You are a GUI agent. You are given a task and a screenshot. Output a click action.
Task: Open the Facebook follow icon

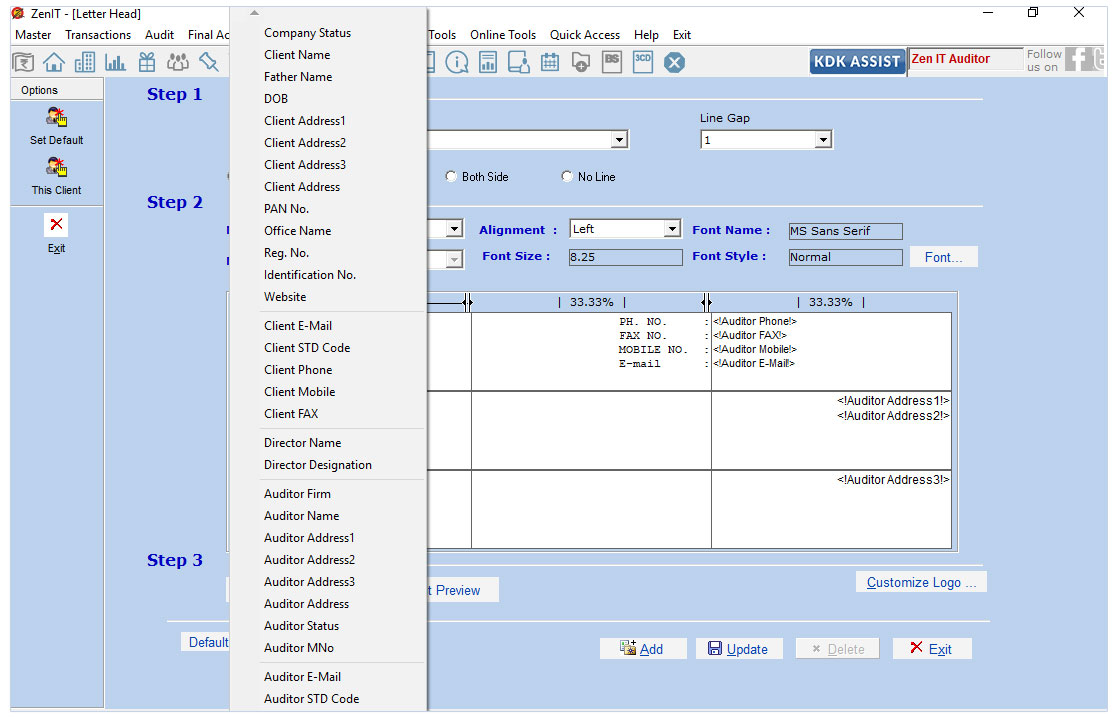tap(1079, 60)
